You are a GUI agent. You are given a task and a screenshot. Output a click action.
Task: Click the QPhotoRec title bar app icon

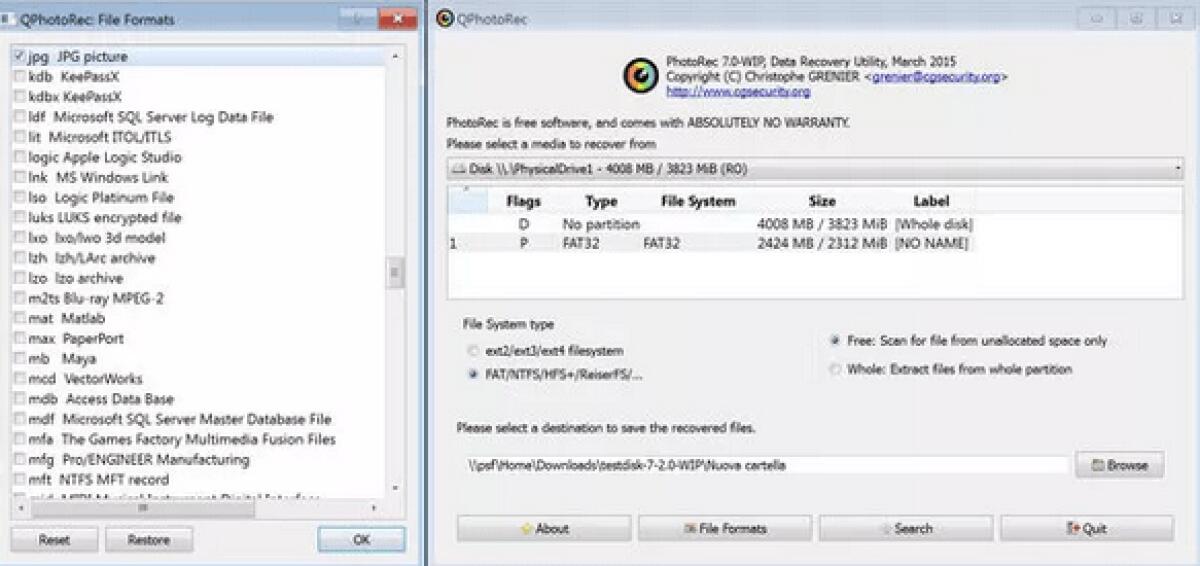tap(445, 17)
